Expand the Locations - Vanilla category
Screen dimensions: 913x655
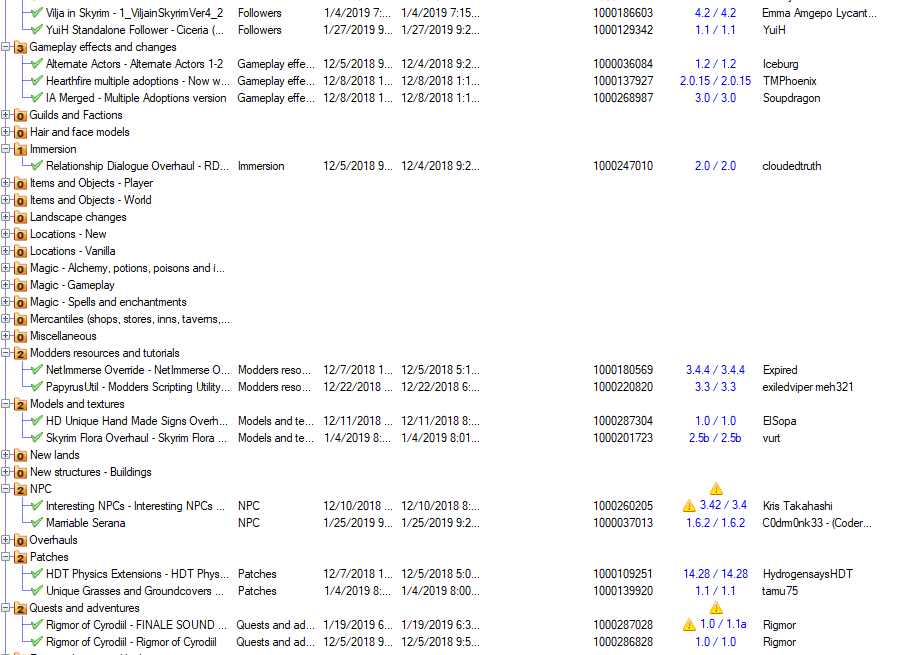pyautogui.click(x=5, y=251)
